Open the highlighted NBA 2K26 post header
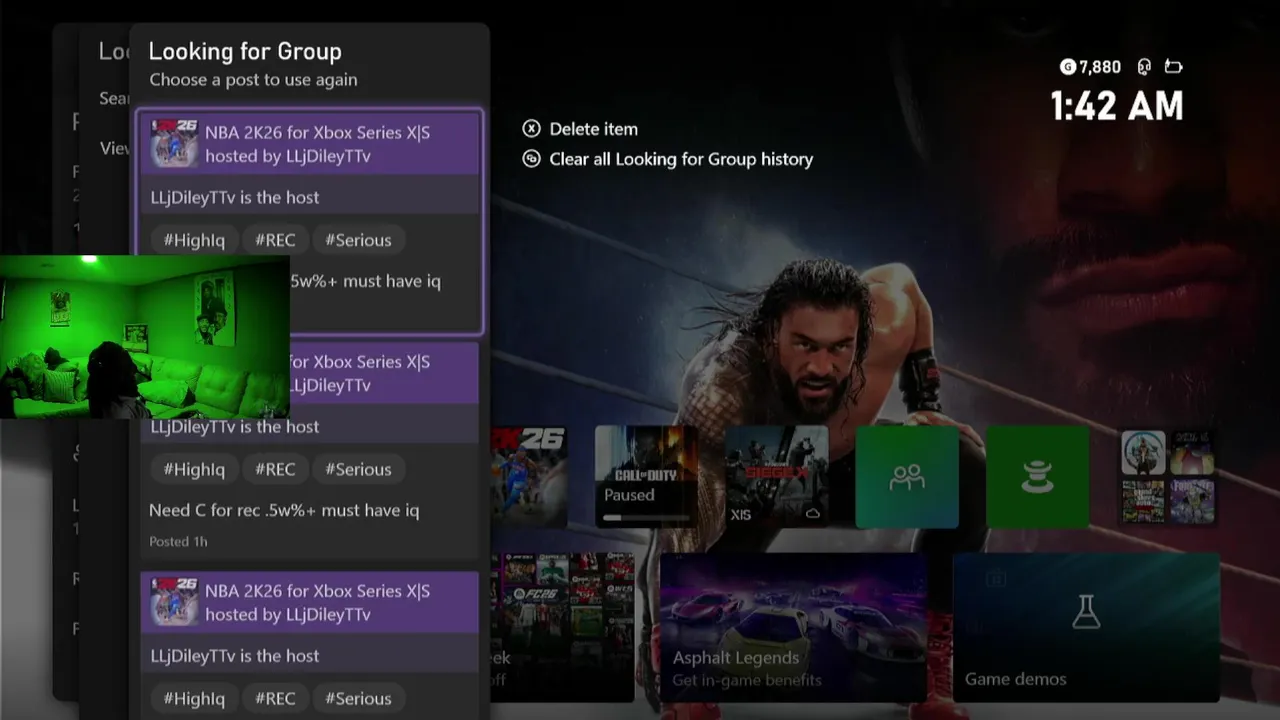 [x=310, y=144]
